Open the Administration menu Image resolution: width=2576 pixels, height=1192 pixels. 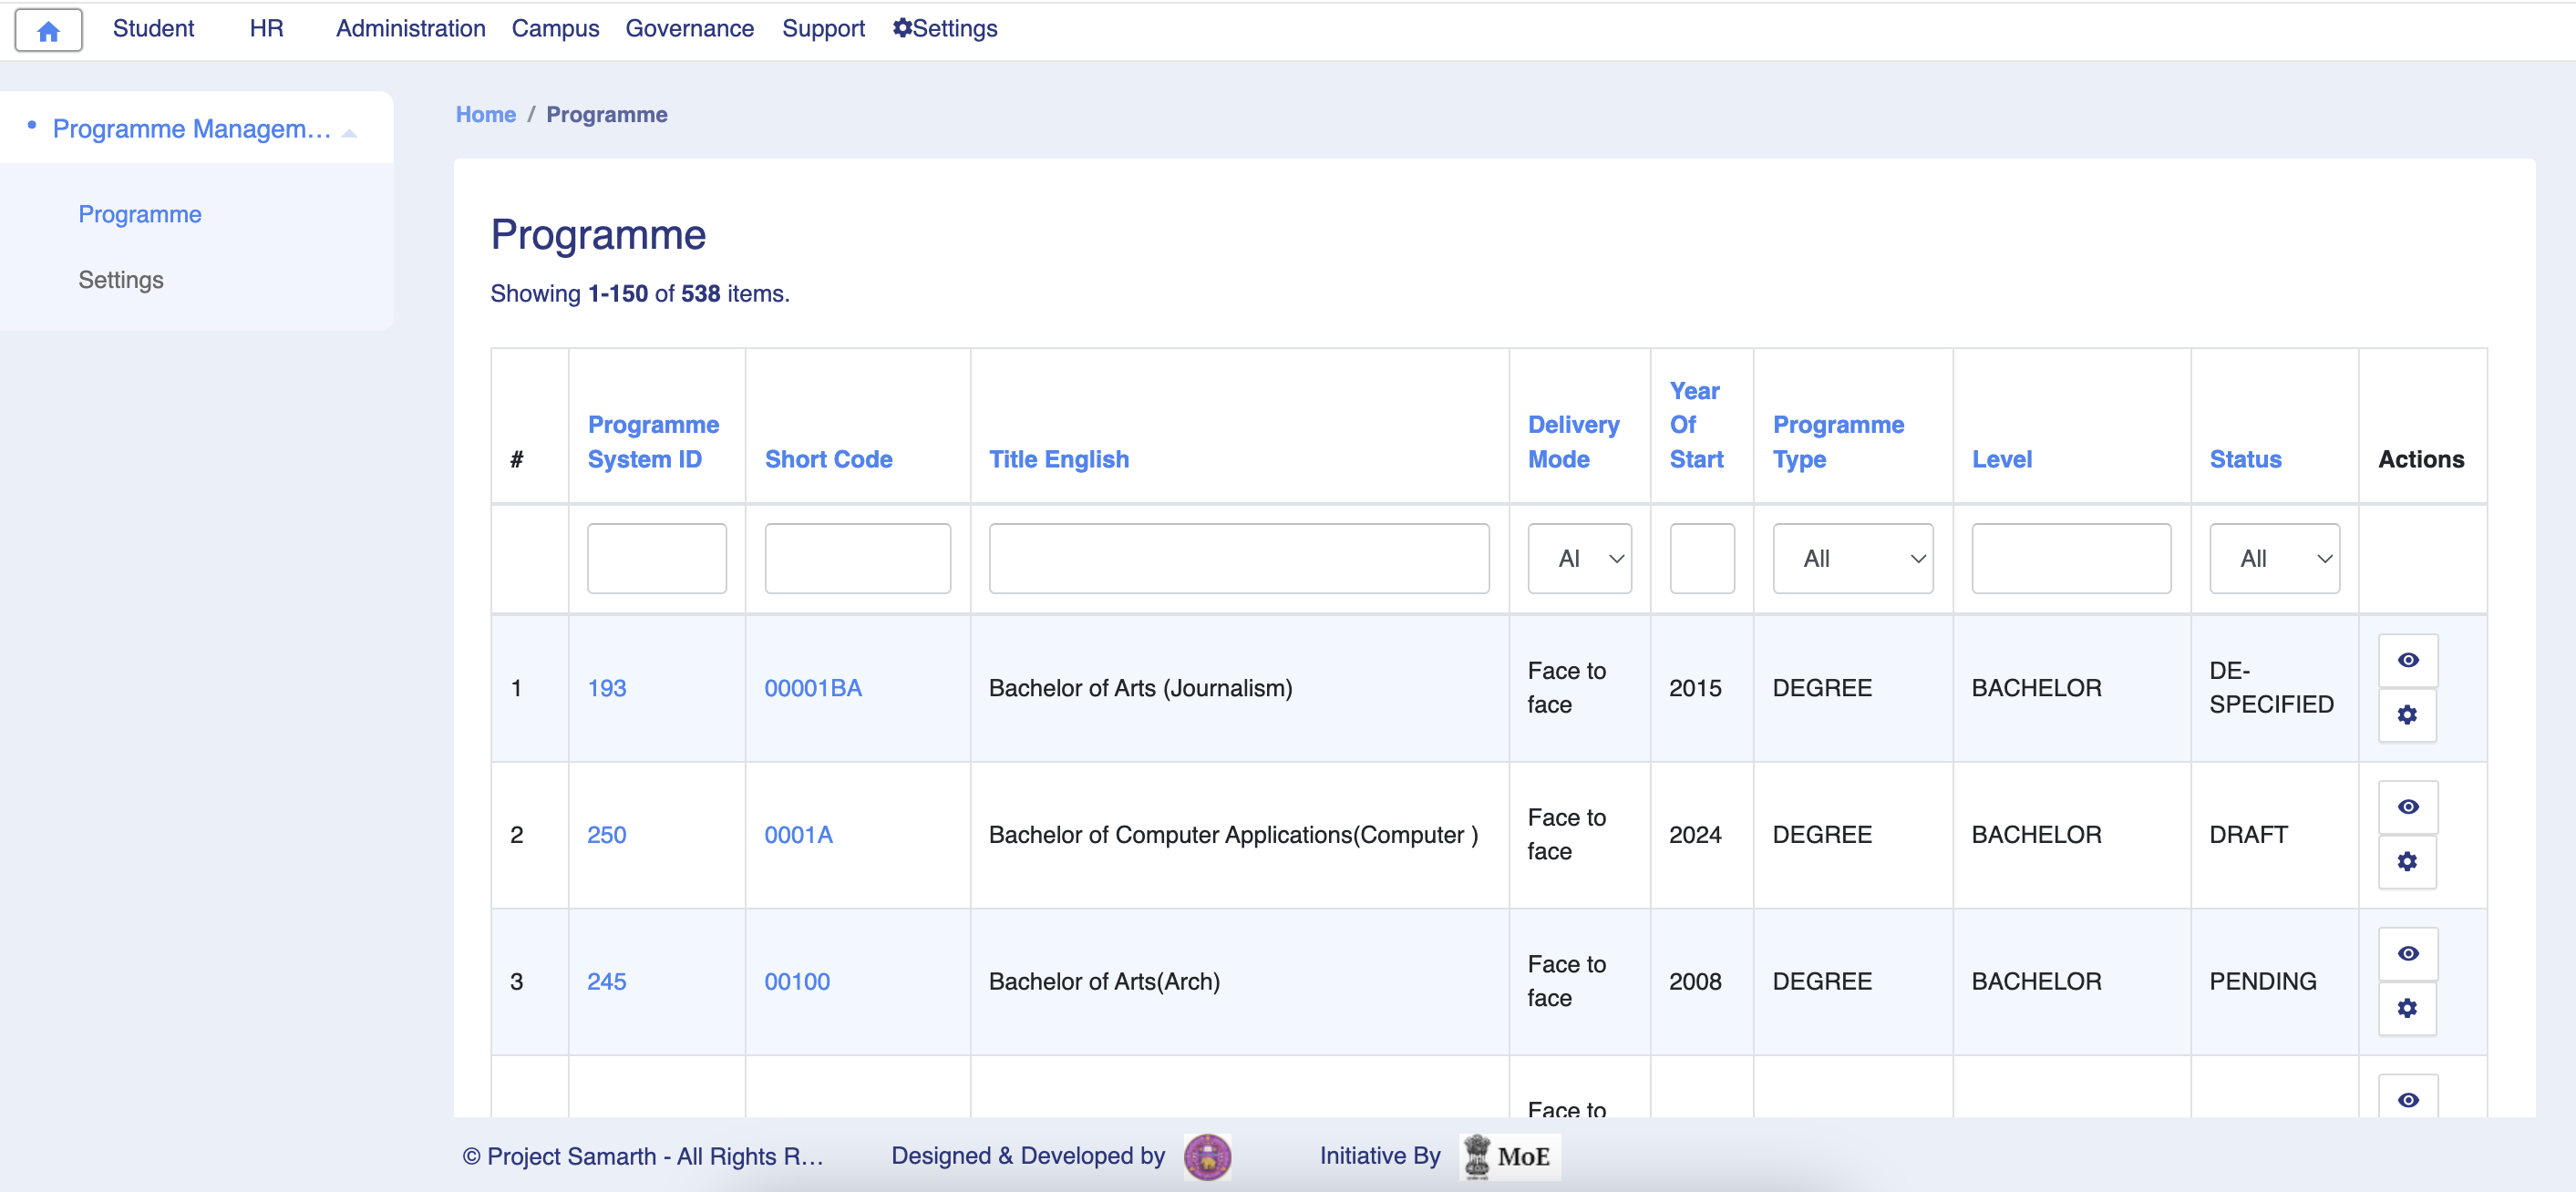coord(410,28)
